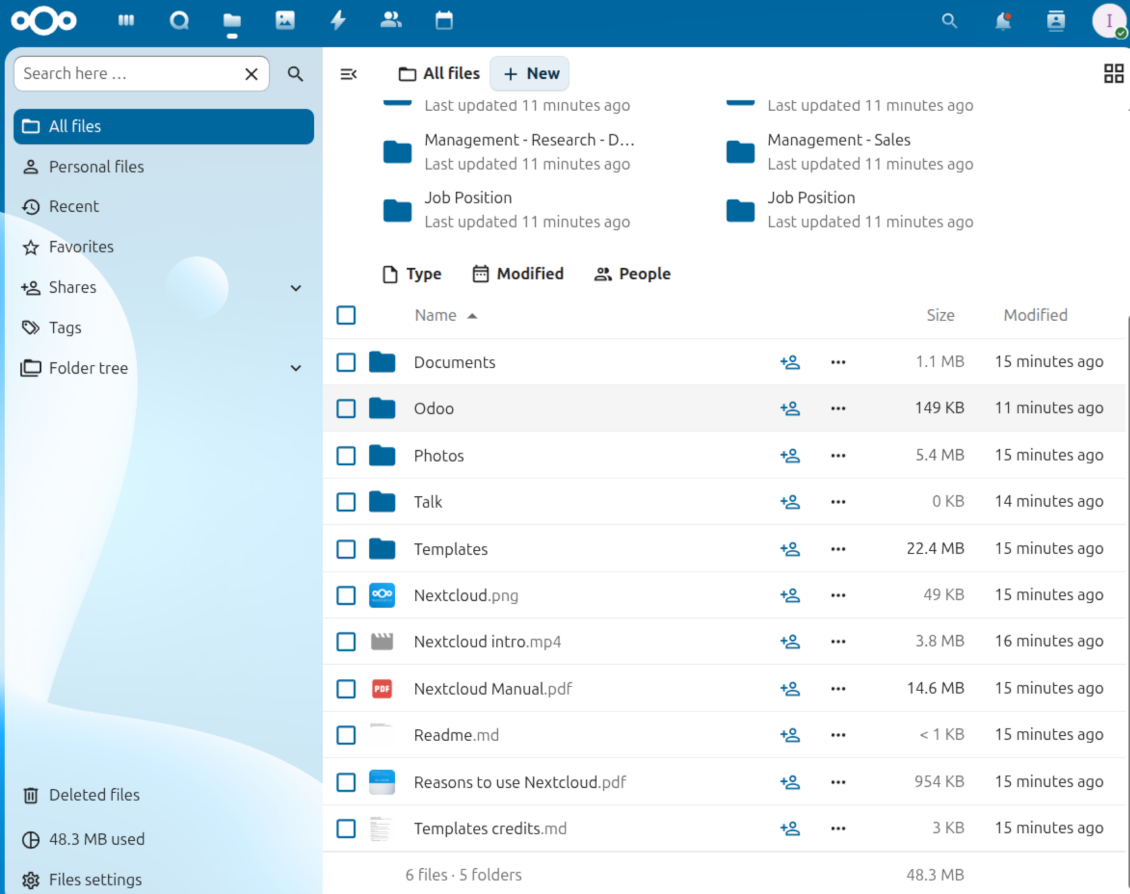The image size is (1130, 894).
Task: Open the Photos app icon in top bar
Action: [285, 20]
